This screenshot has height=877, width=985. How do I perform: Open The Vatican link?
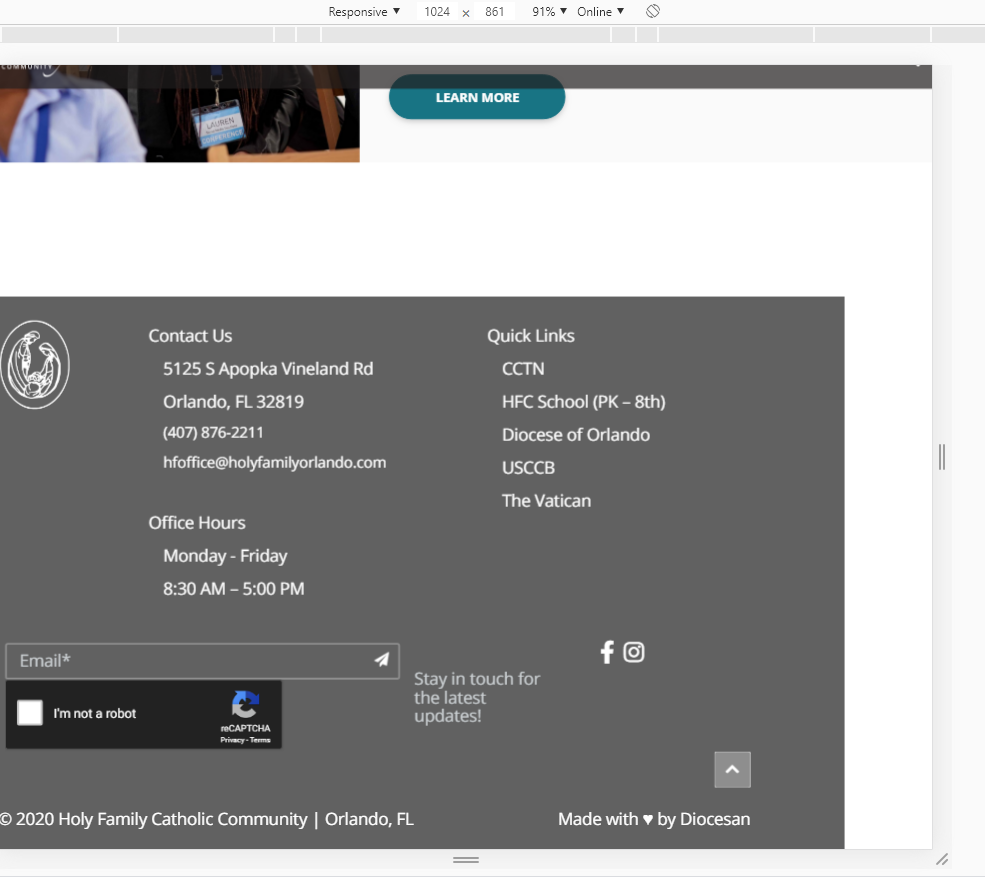(x=546, y=501)
